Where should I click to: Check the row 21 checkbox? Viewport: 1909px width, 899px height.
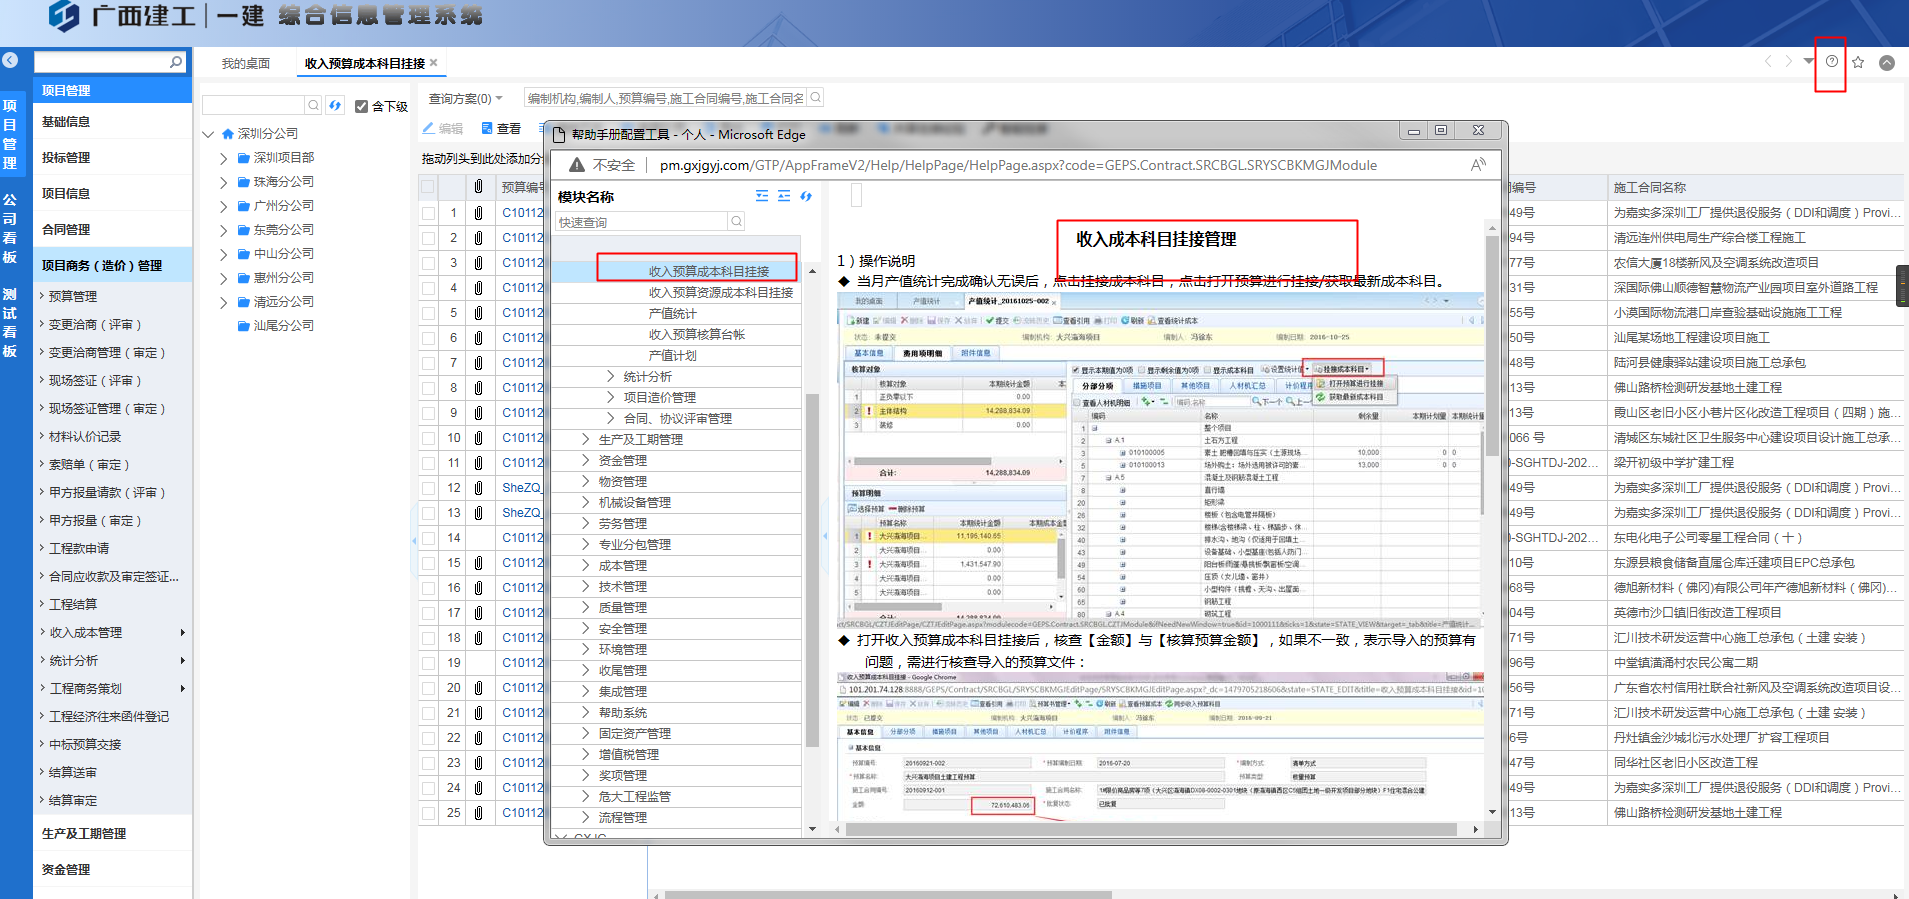point(428,713)
